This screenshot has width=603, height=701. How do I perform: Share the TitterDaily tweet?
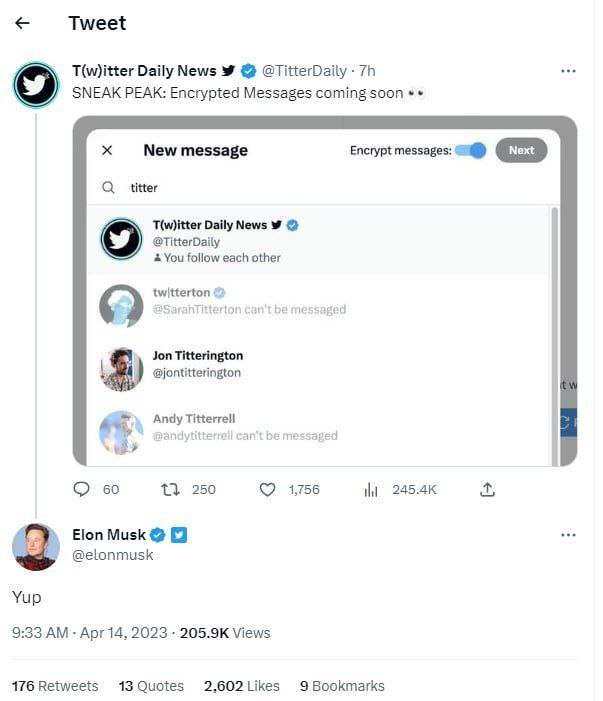tap(488, 489)
